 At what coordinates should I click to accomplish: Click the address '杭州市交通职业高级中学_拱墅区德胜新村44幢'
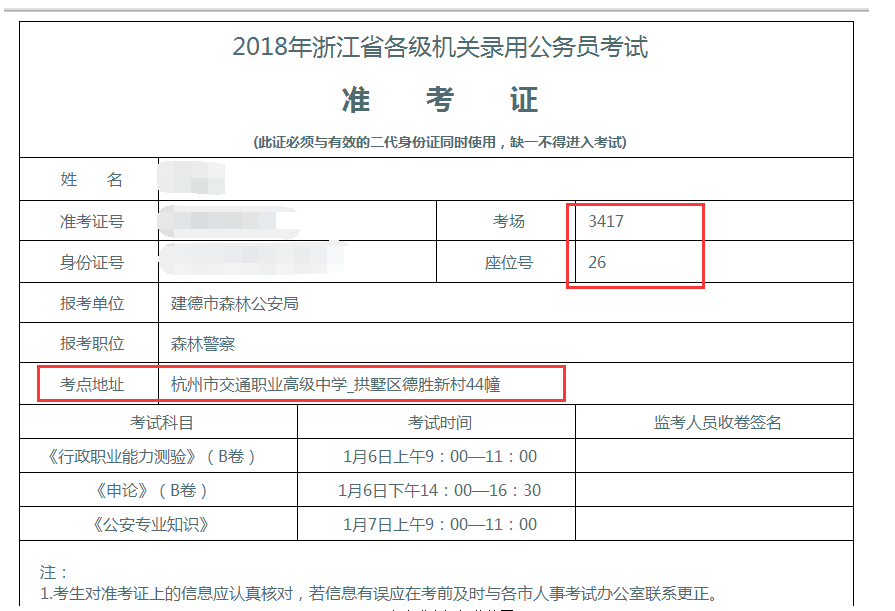point(336,384)
